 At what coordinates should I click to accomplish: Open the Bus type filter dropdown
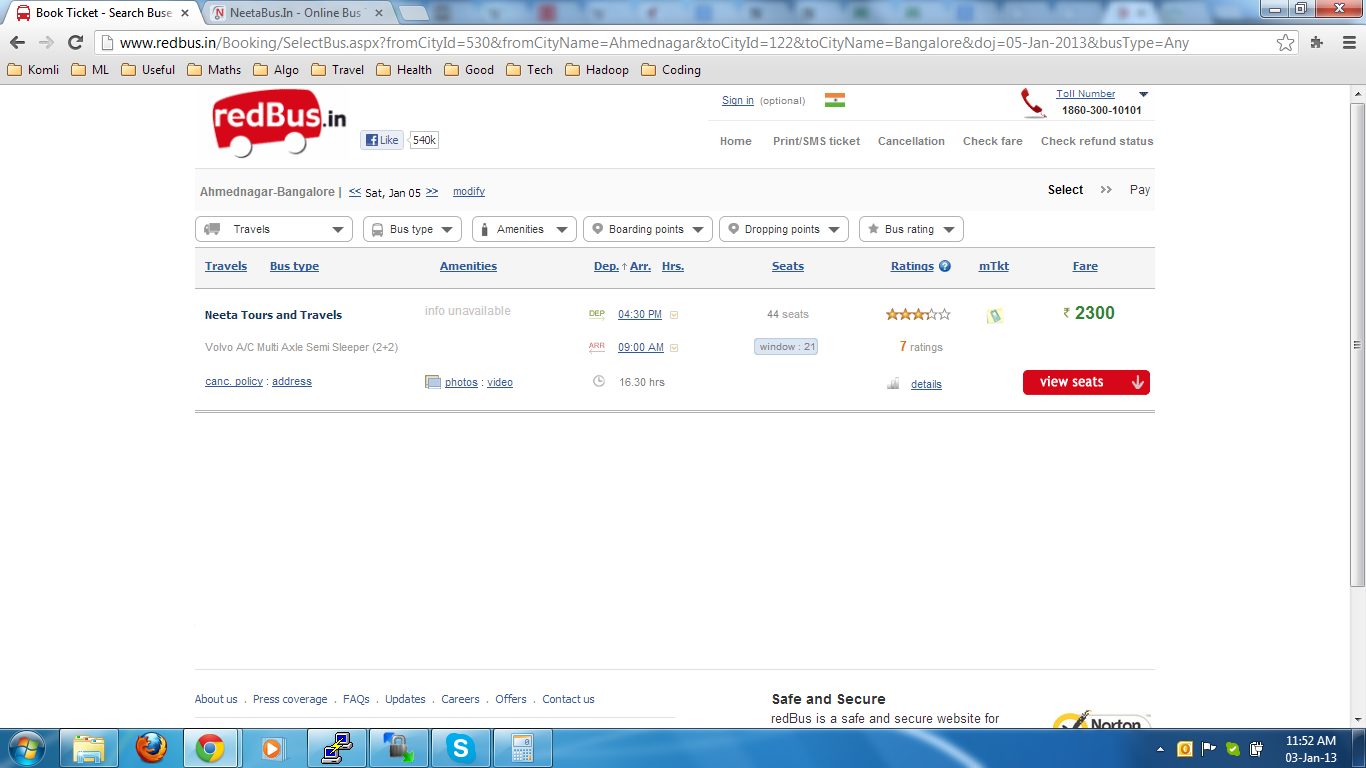412,229
